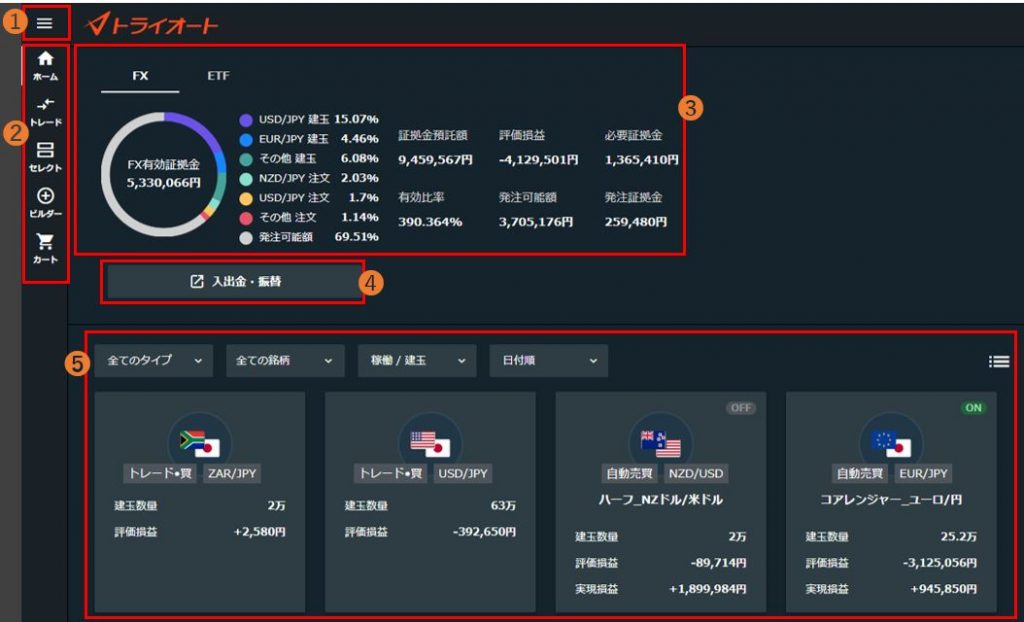Viewport: 1024px width, 622px height.
Task: Click the 発注可能額 value 3,705,176円
Action: pos(536,222)
